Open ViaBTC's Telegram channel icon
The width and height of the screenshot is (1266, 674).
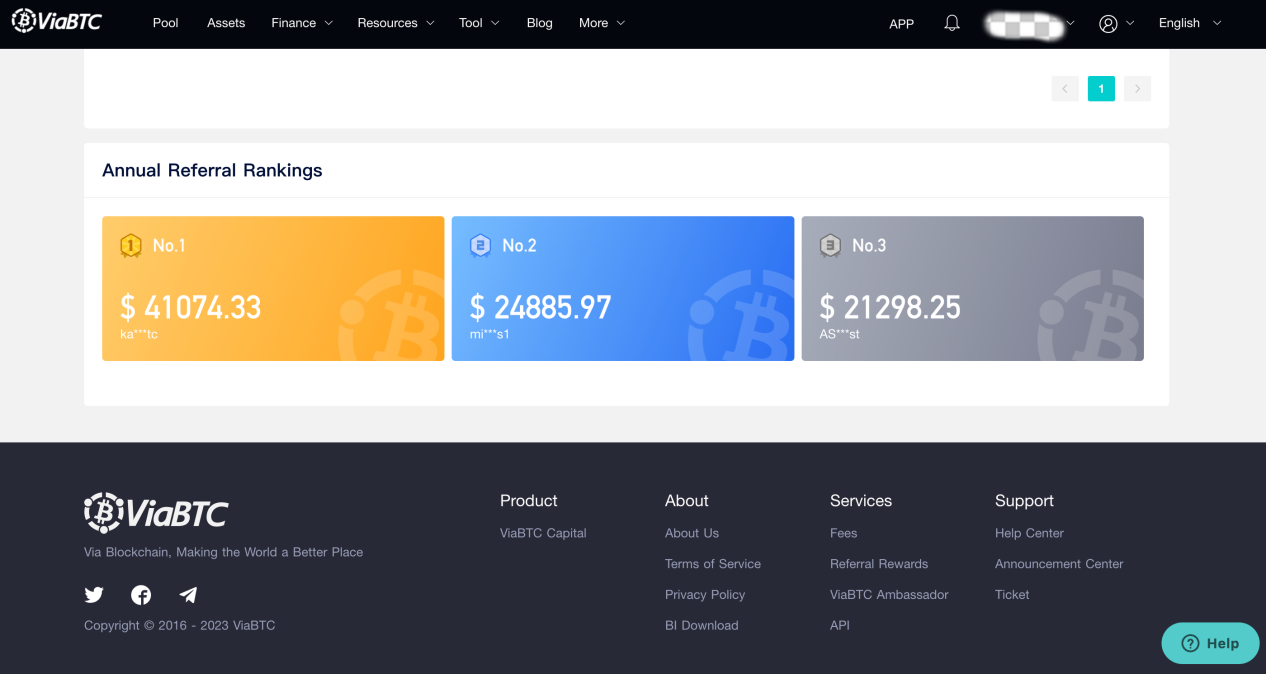188,595
